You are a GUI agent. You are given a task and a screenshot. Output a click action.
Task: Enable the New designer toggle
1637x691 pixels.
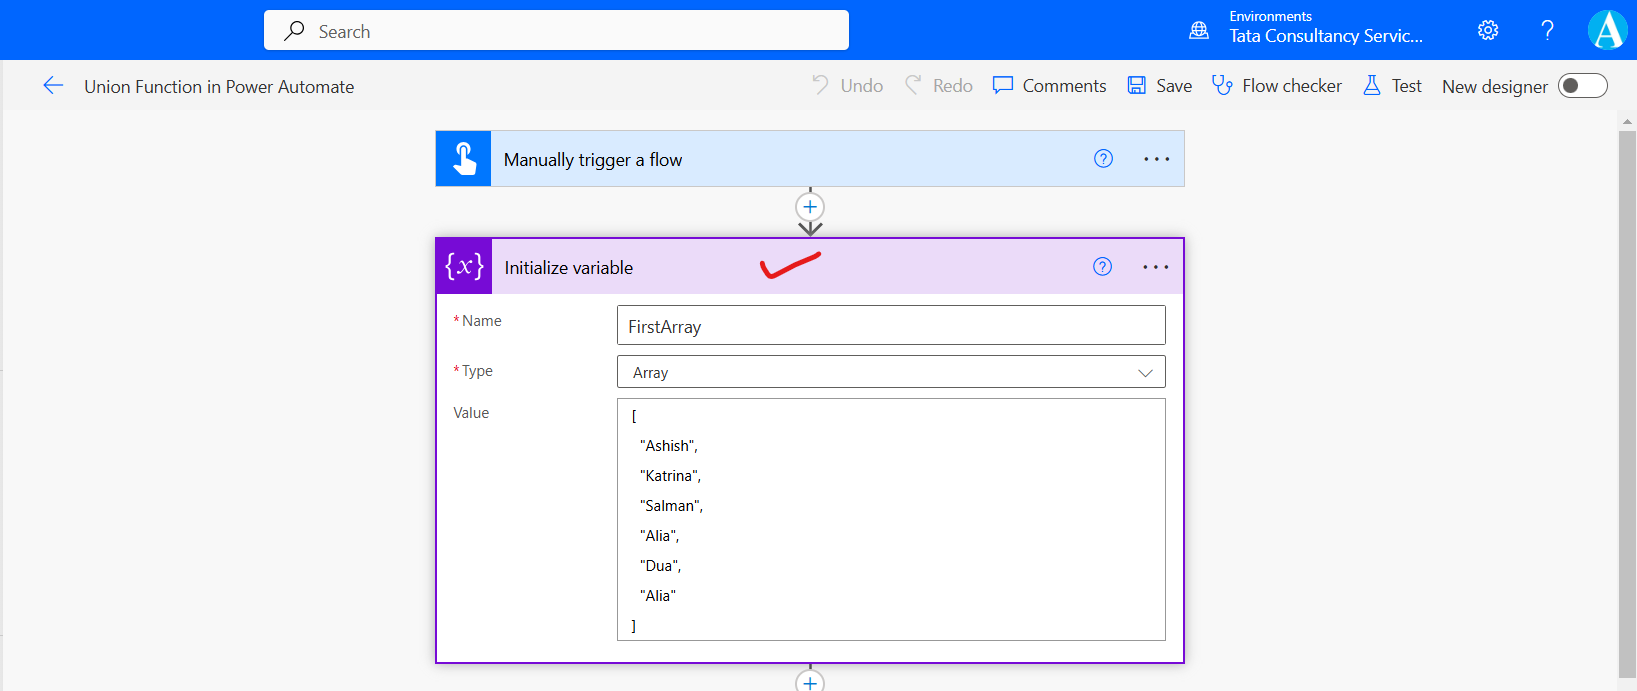point(1582,86)
